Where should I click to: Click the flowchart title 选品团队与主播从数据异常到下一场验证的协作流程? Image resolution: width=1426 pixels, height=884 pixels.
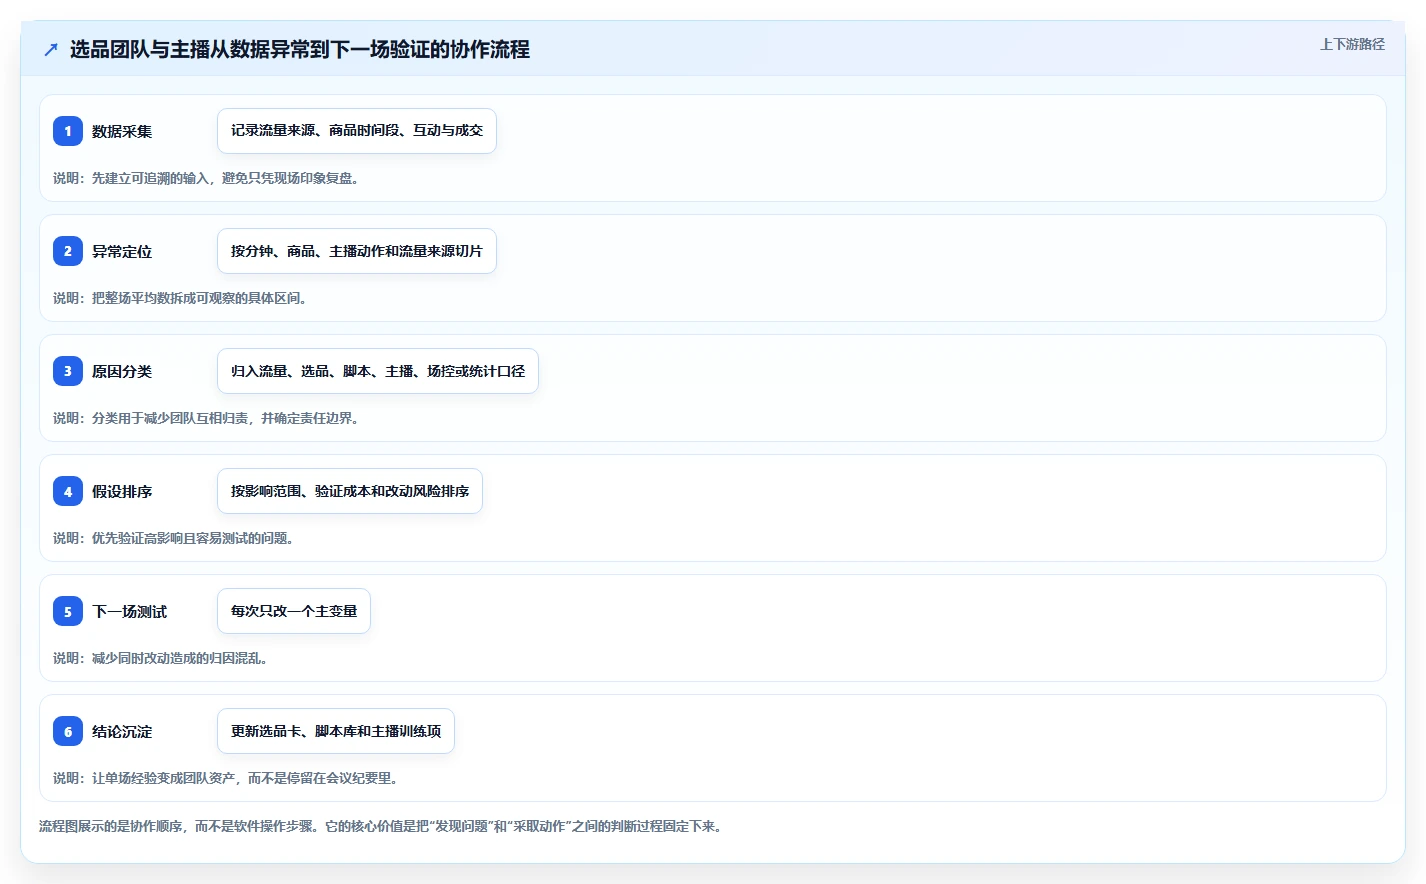[x=300, y=49]
